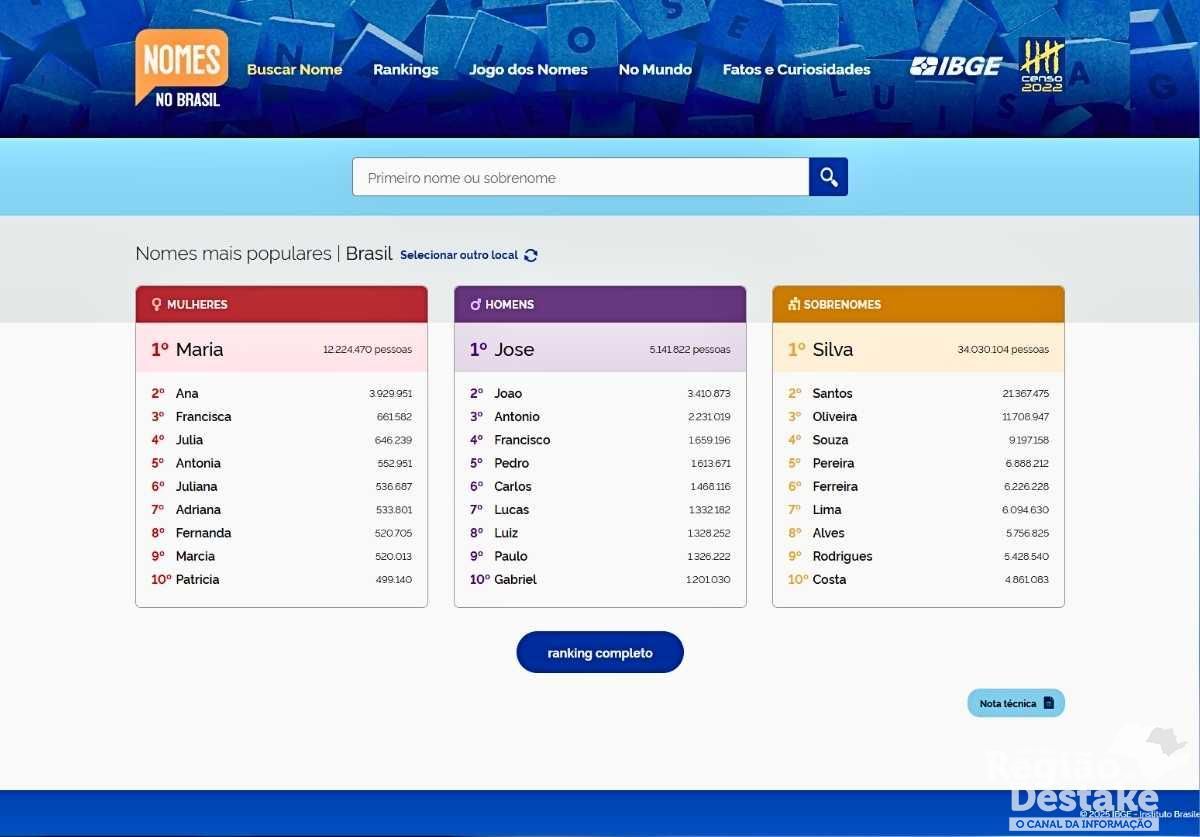Open Jogo dos Nomes page

(x=528, y=69)
